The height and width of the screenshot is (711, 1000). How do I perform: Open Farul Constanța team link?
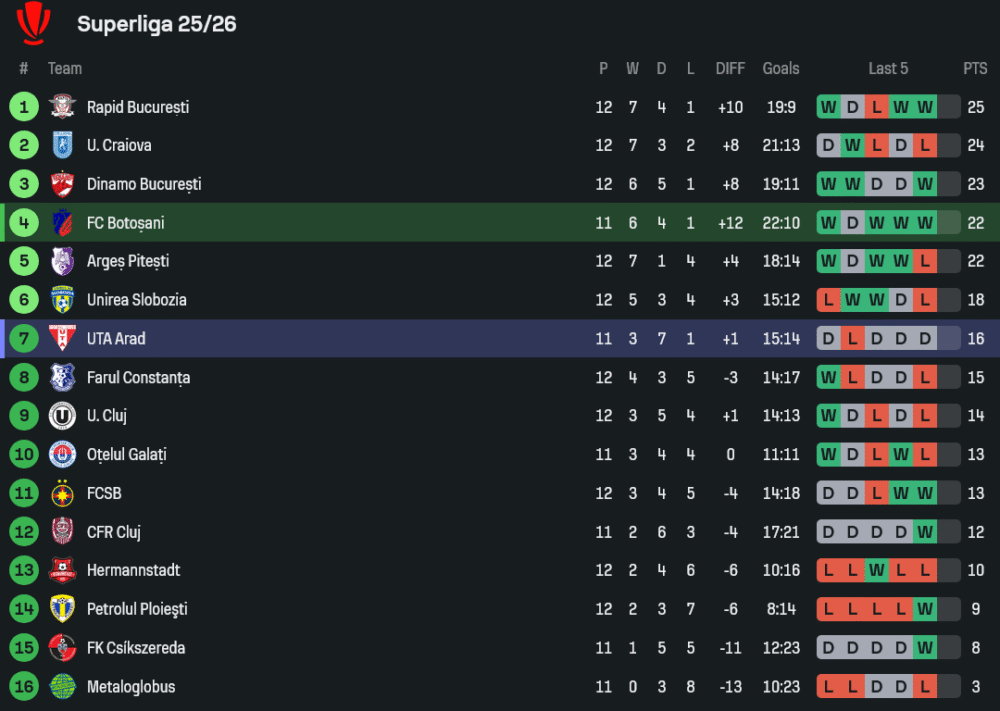[138, 377]
